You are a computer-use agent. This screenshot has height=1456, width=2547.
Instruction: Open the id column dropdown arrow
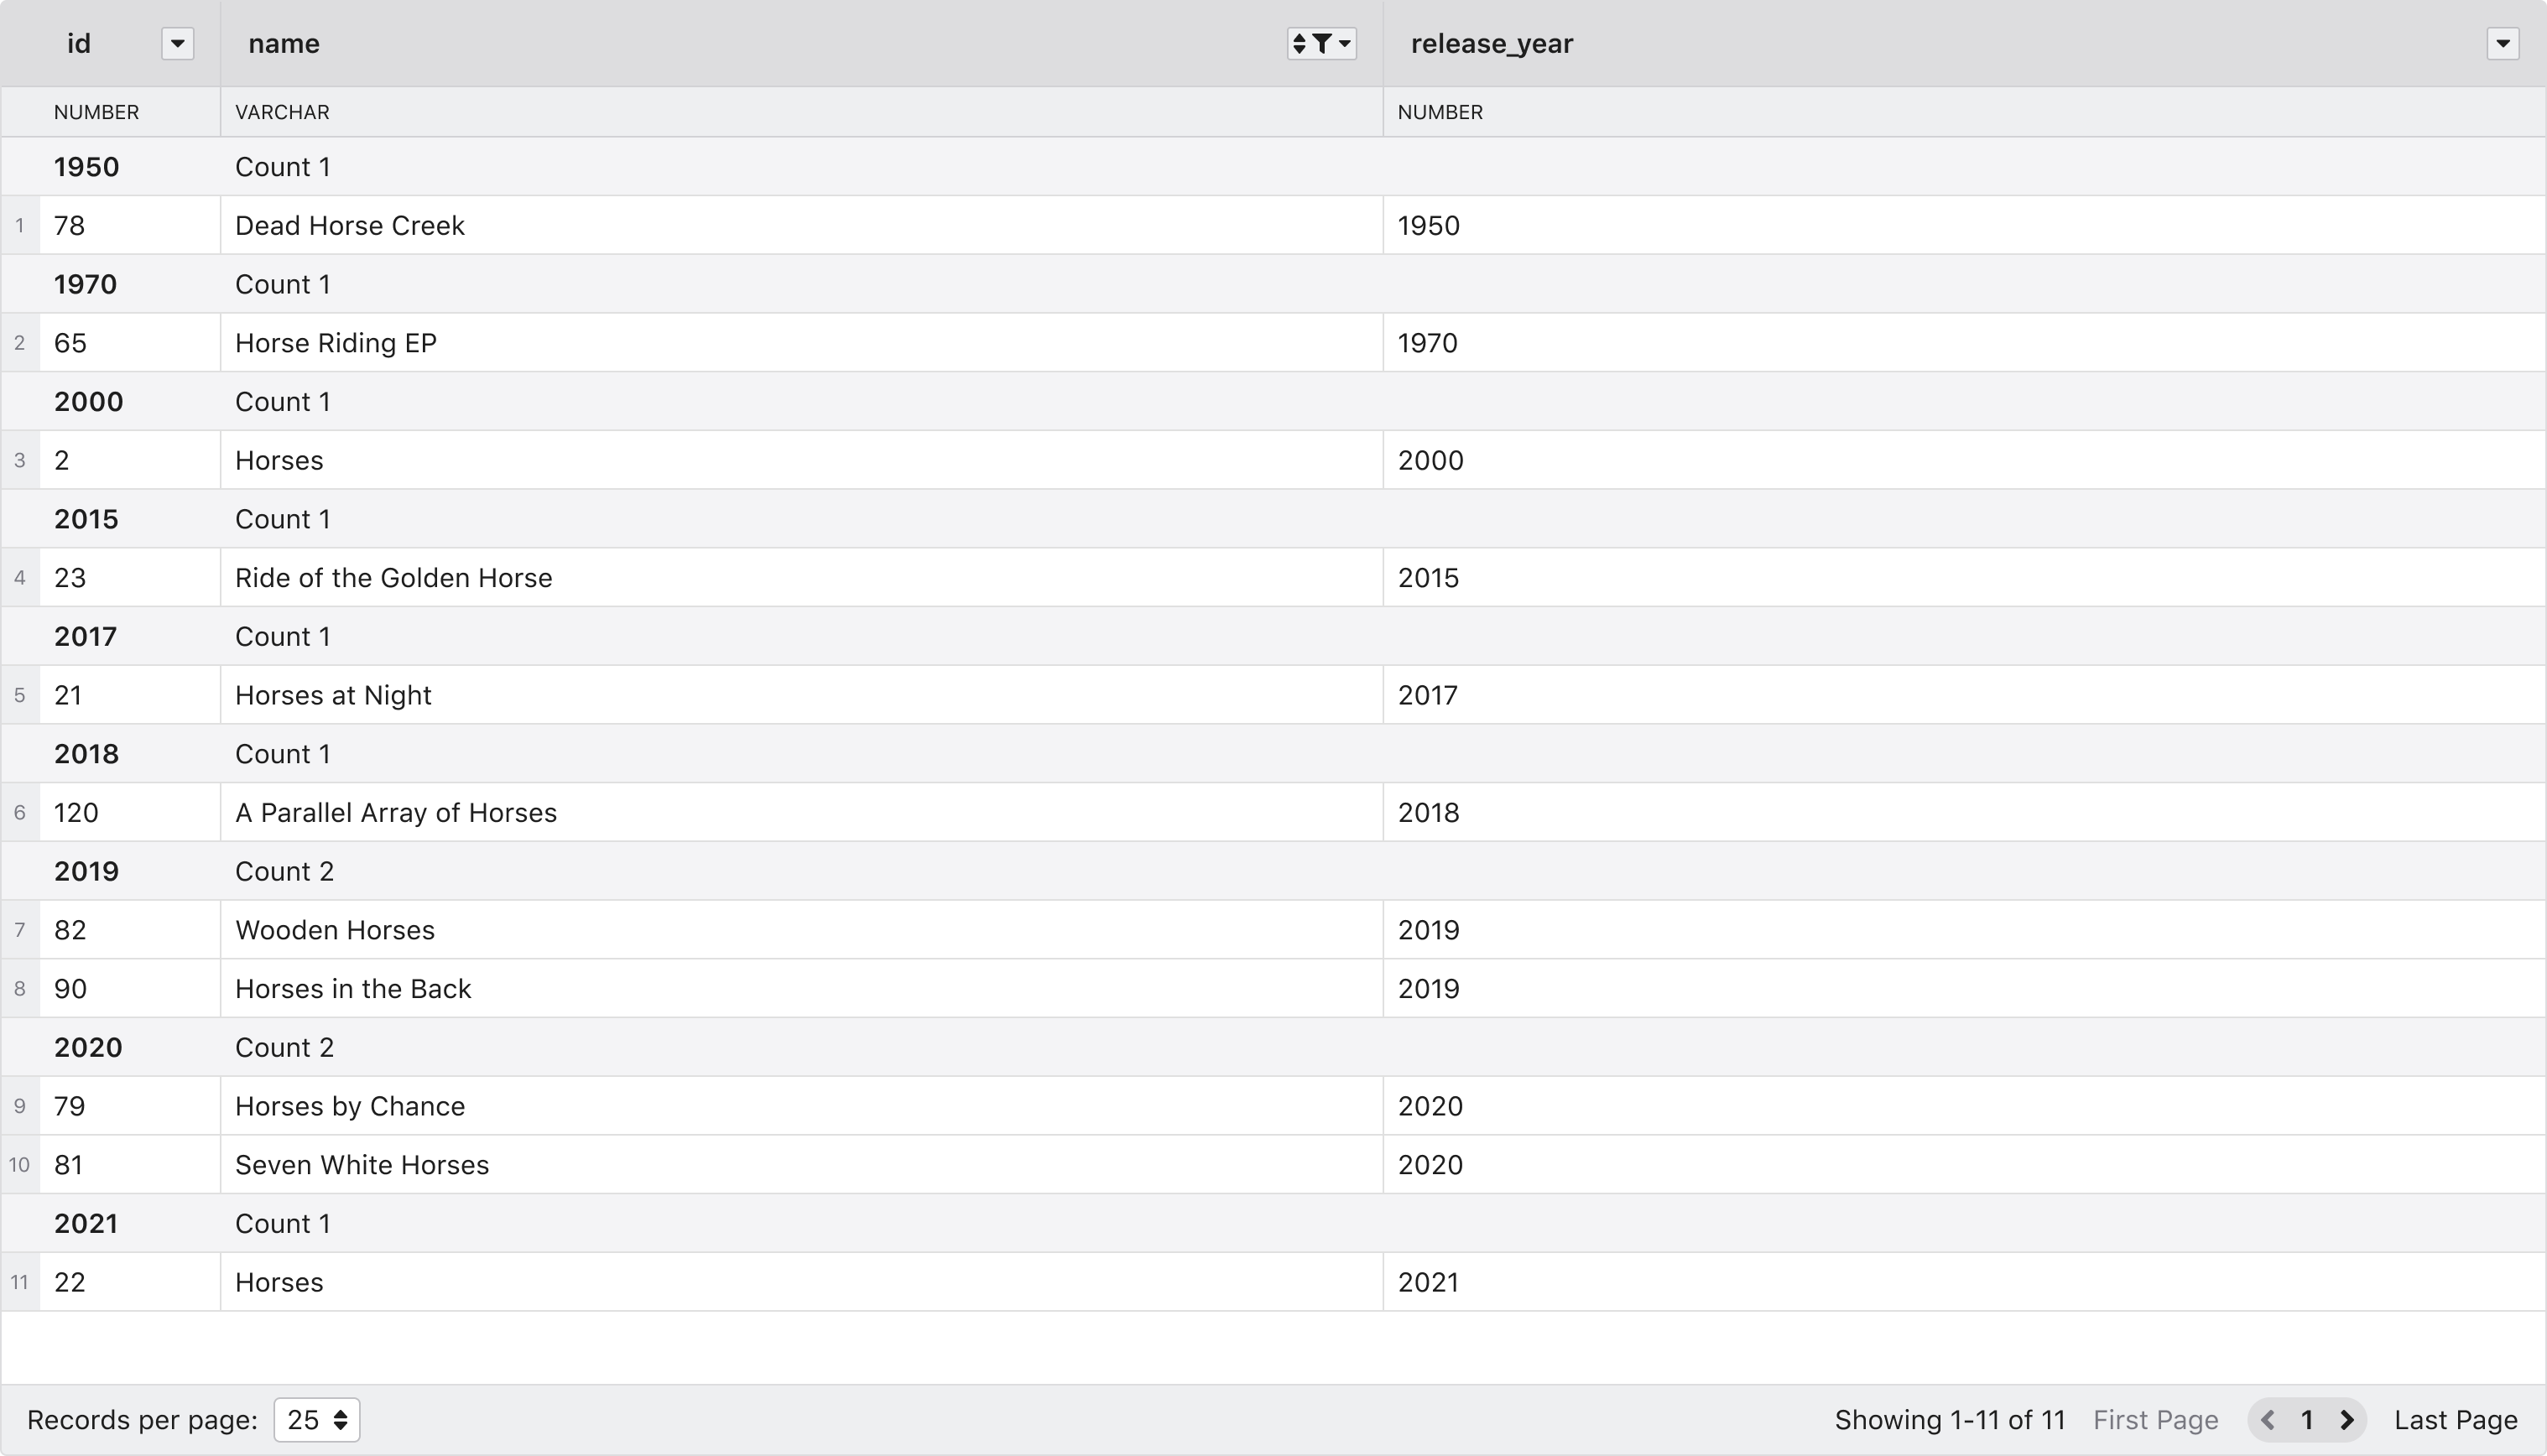pos(177,44)
